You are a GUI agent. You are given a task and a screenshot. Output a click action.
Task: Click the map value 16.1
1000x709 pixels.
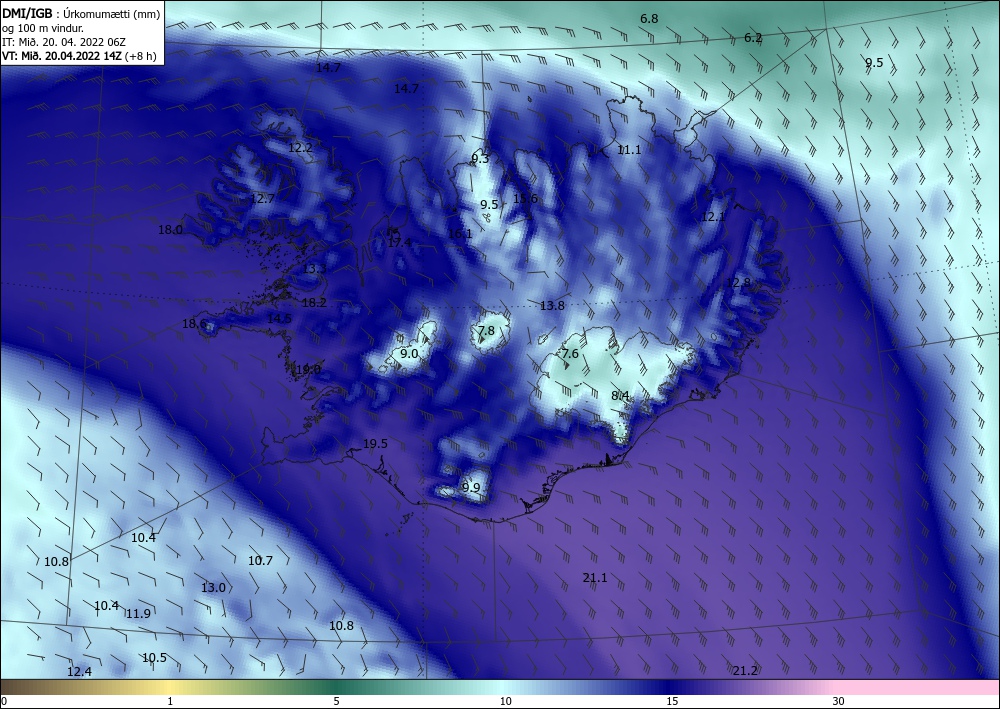(x=460, y=234)
